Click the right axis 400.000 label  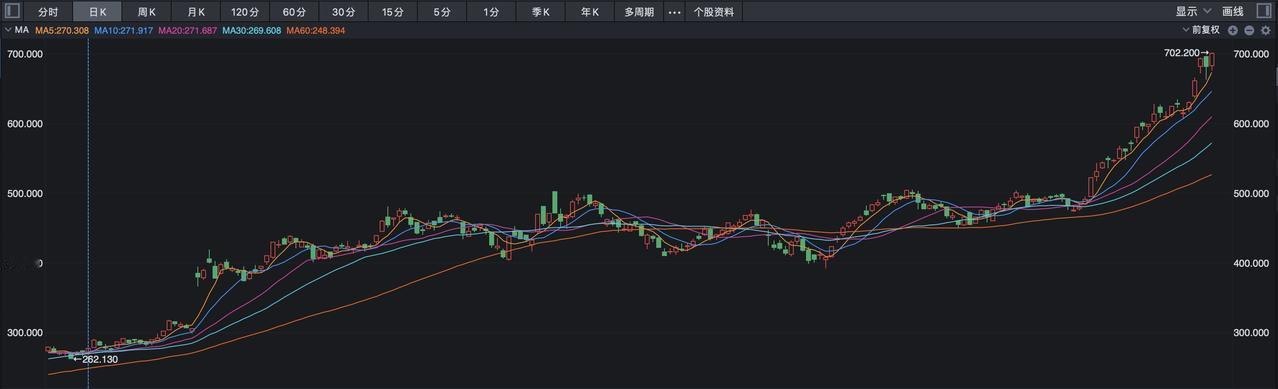[x=1251, y=264]
